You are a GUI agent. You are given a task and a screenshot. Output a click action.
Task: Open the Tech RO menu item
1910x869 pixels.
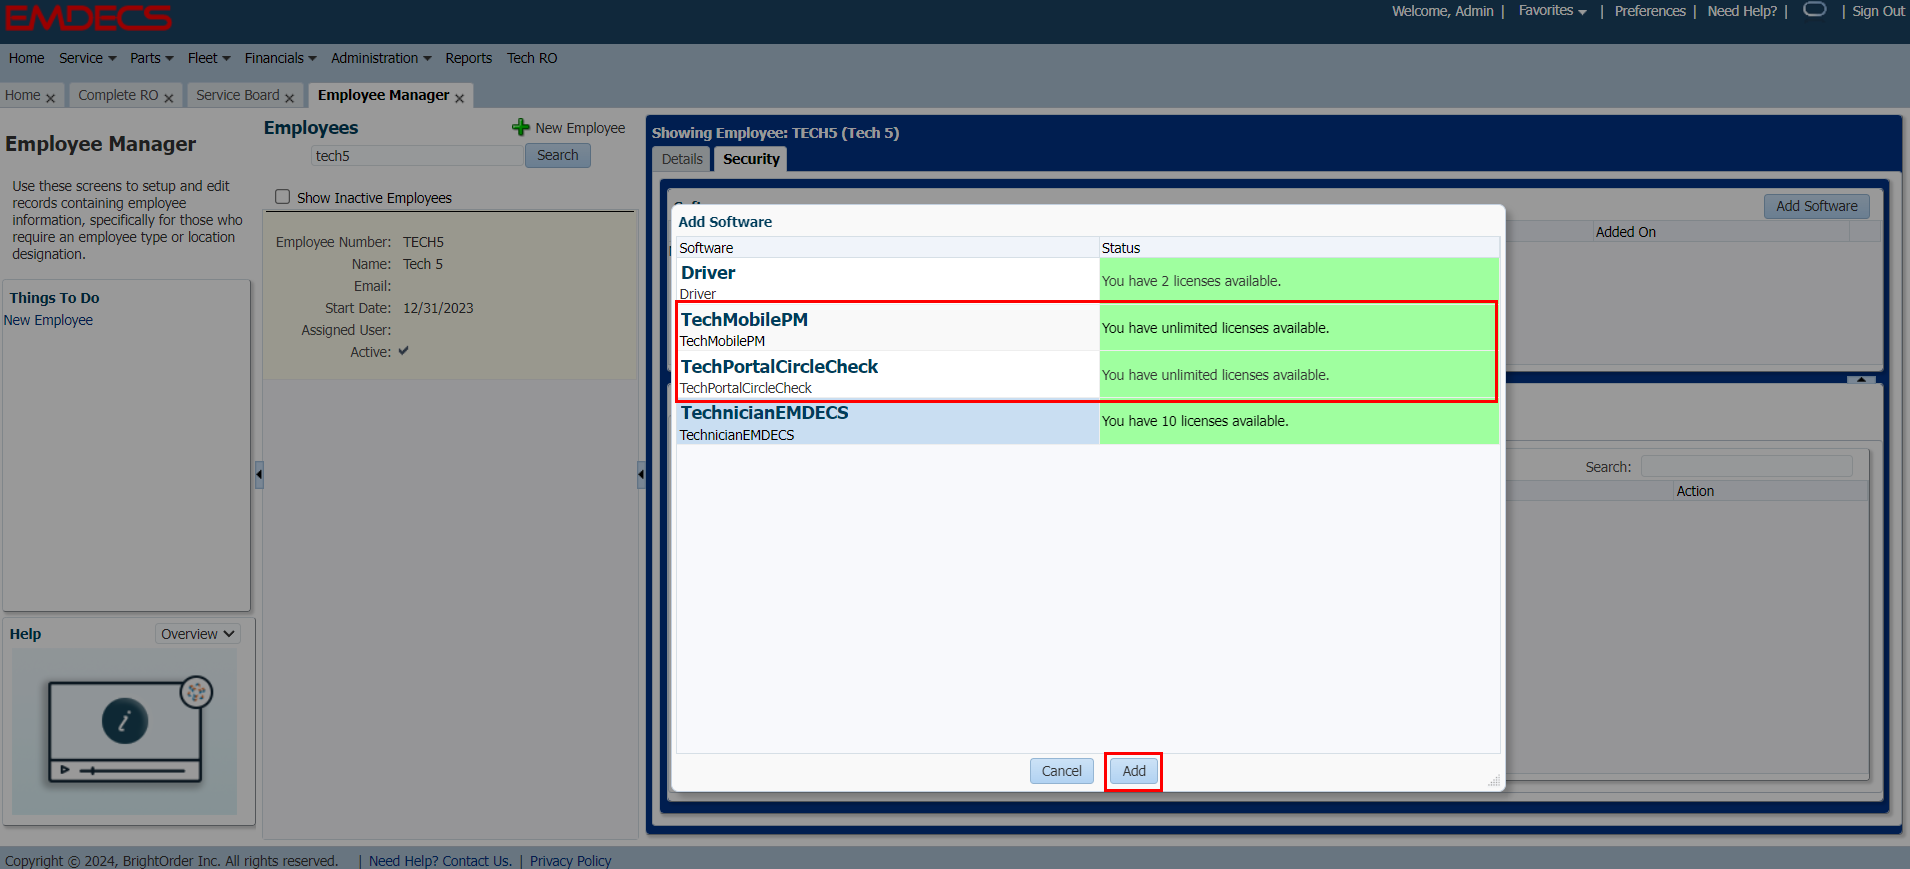pyautogui.click(x=532, y=58)
